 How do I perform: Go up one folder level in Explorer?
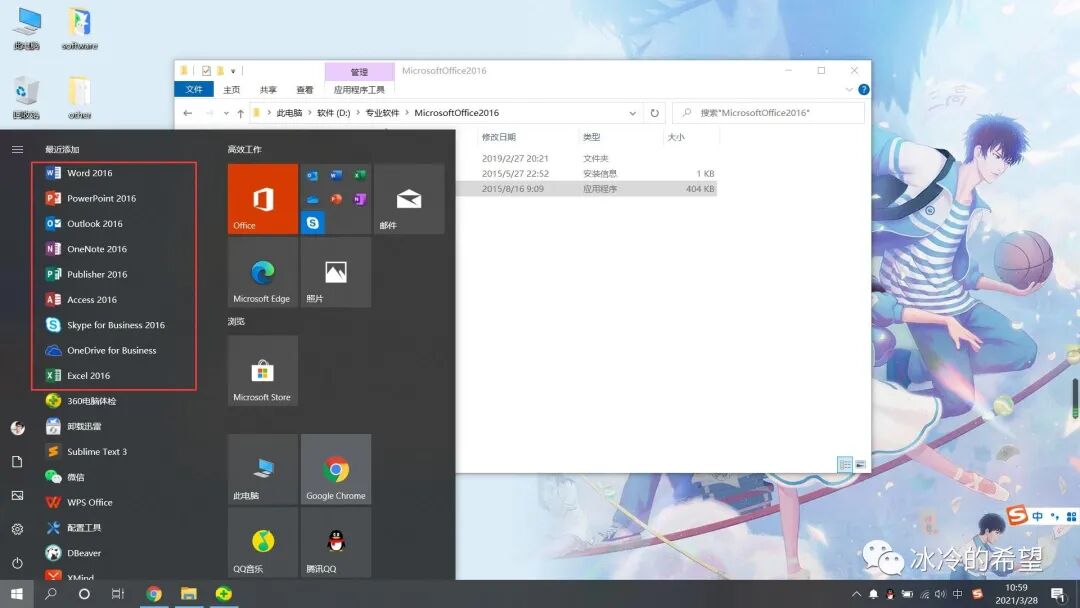(240, 113)
